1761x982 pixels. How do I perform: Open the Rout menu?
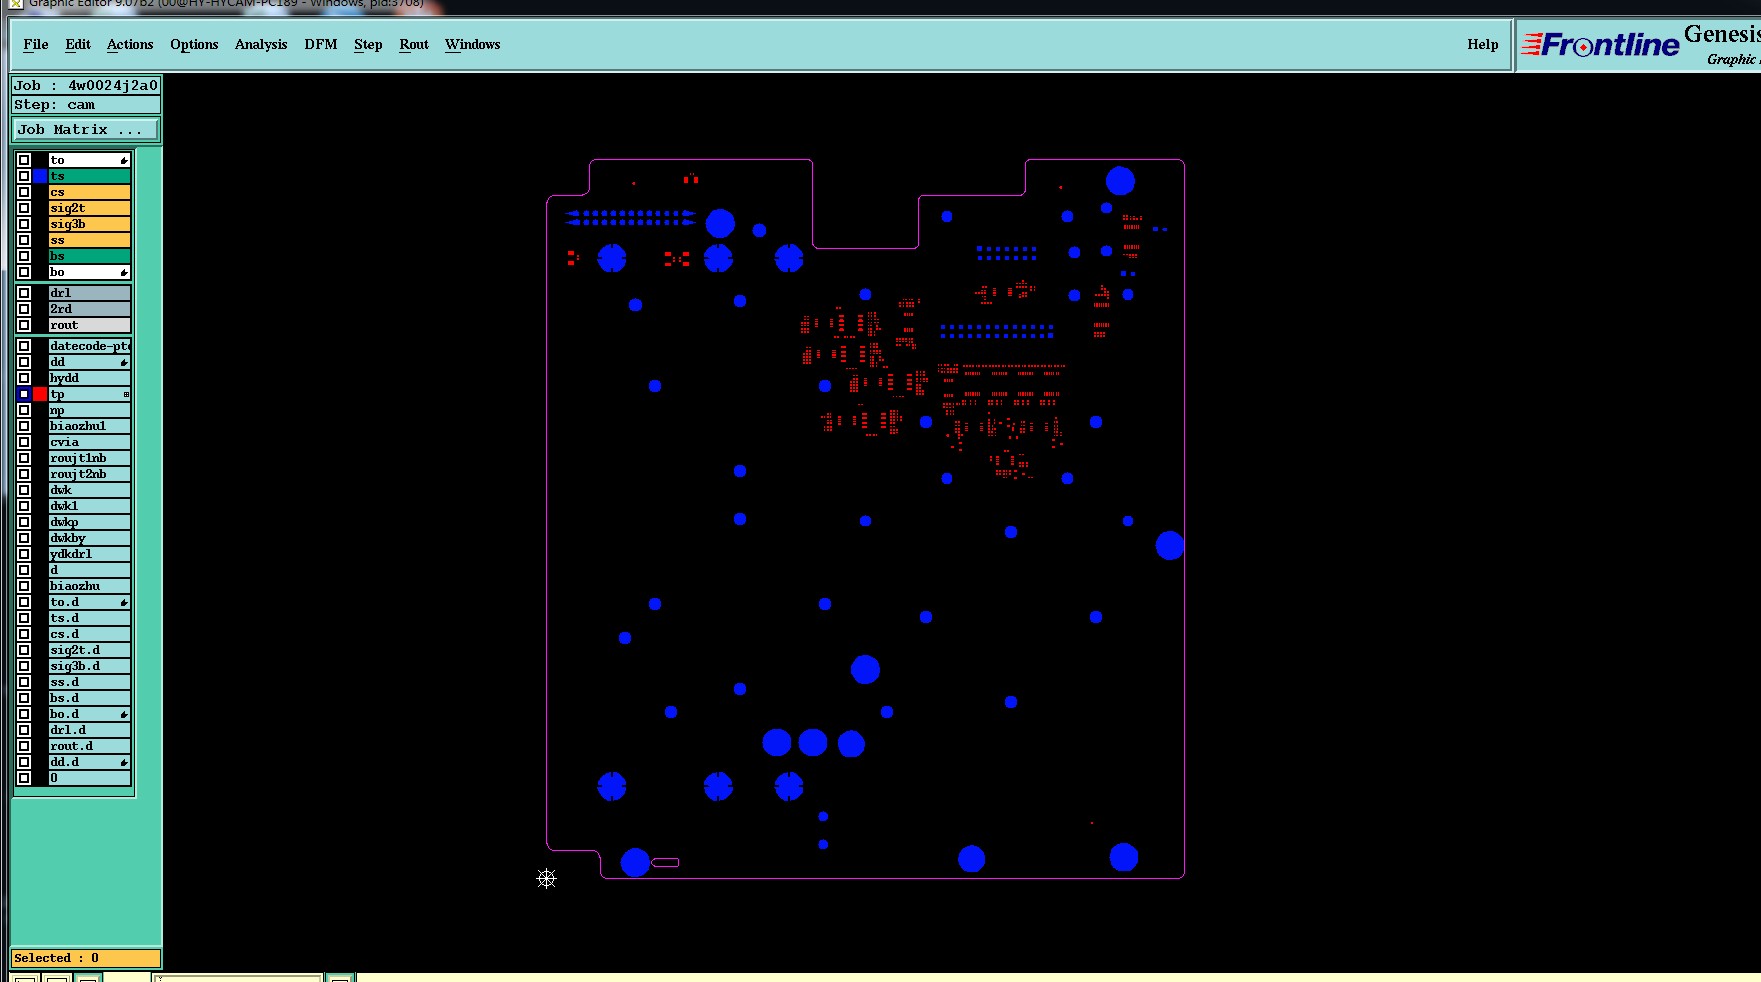point(414,44)
